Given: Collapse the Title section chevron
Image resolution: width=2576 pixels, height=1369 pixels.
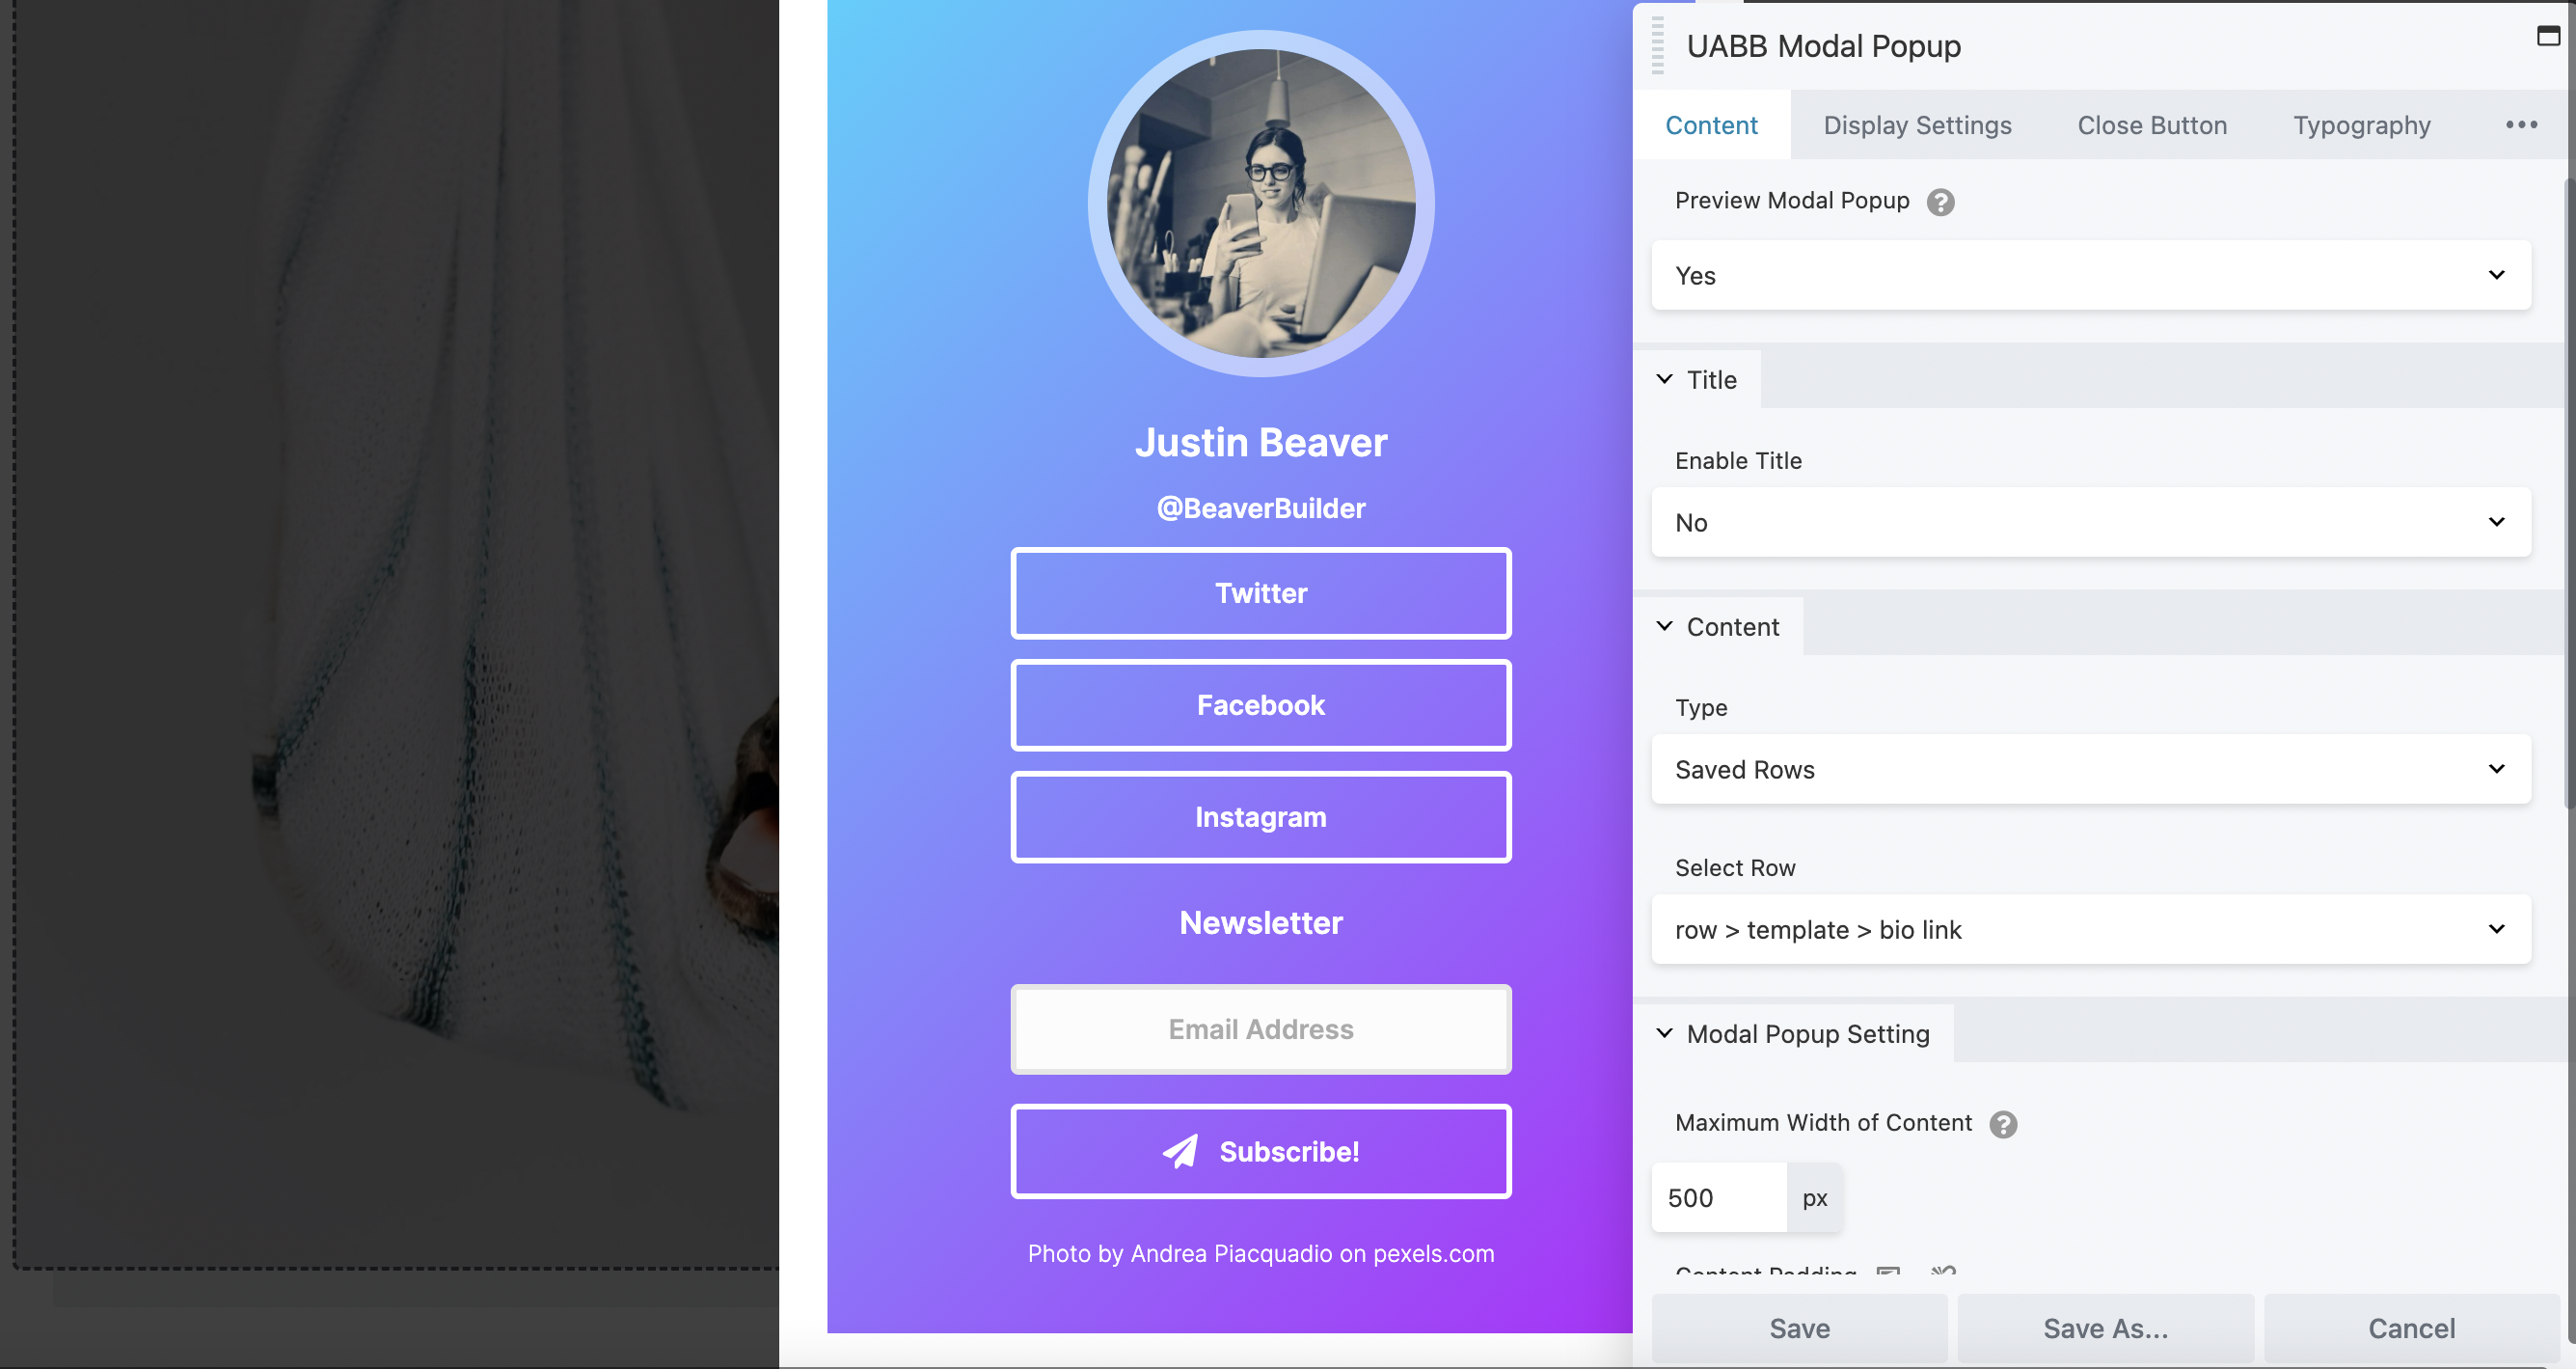Looking at the screenshot, I should pyautogui.click(x=1664, y=379).
